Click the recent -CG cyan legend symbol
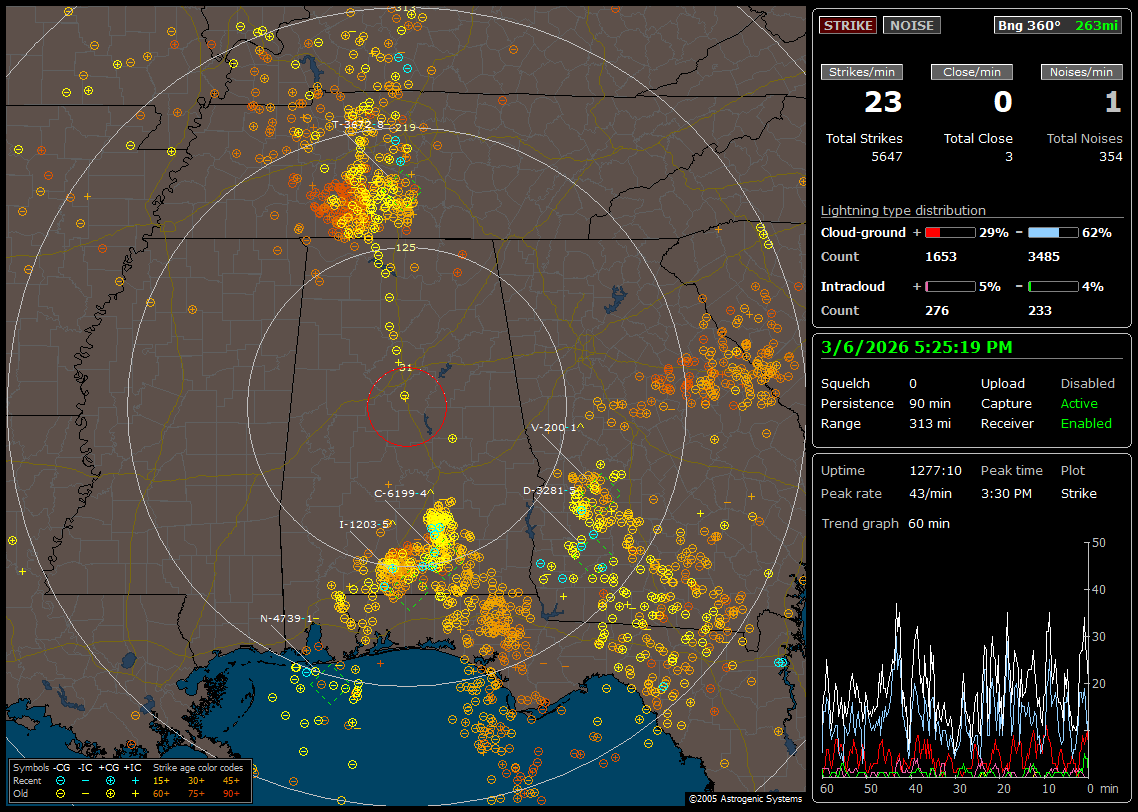Image resolution: width=1138 pixels, height=812 pixels. pyautogui.click(x=62, y=780)
